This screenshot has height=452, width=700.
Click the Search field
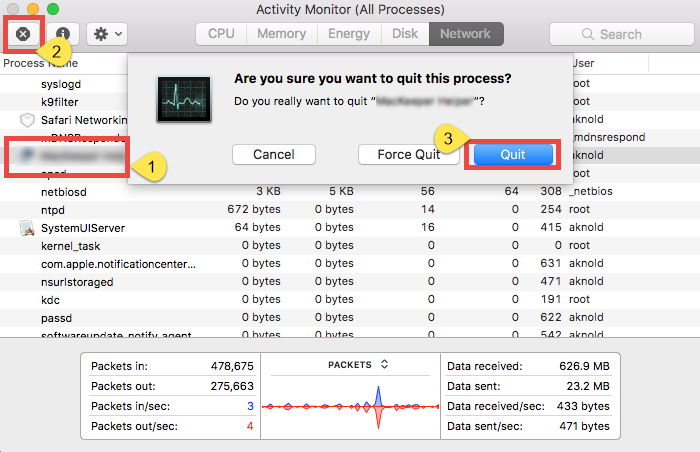(621, 34)
